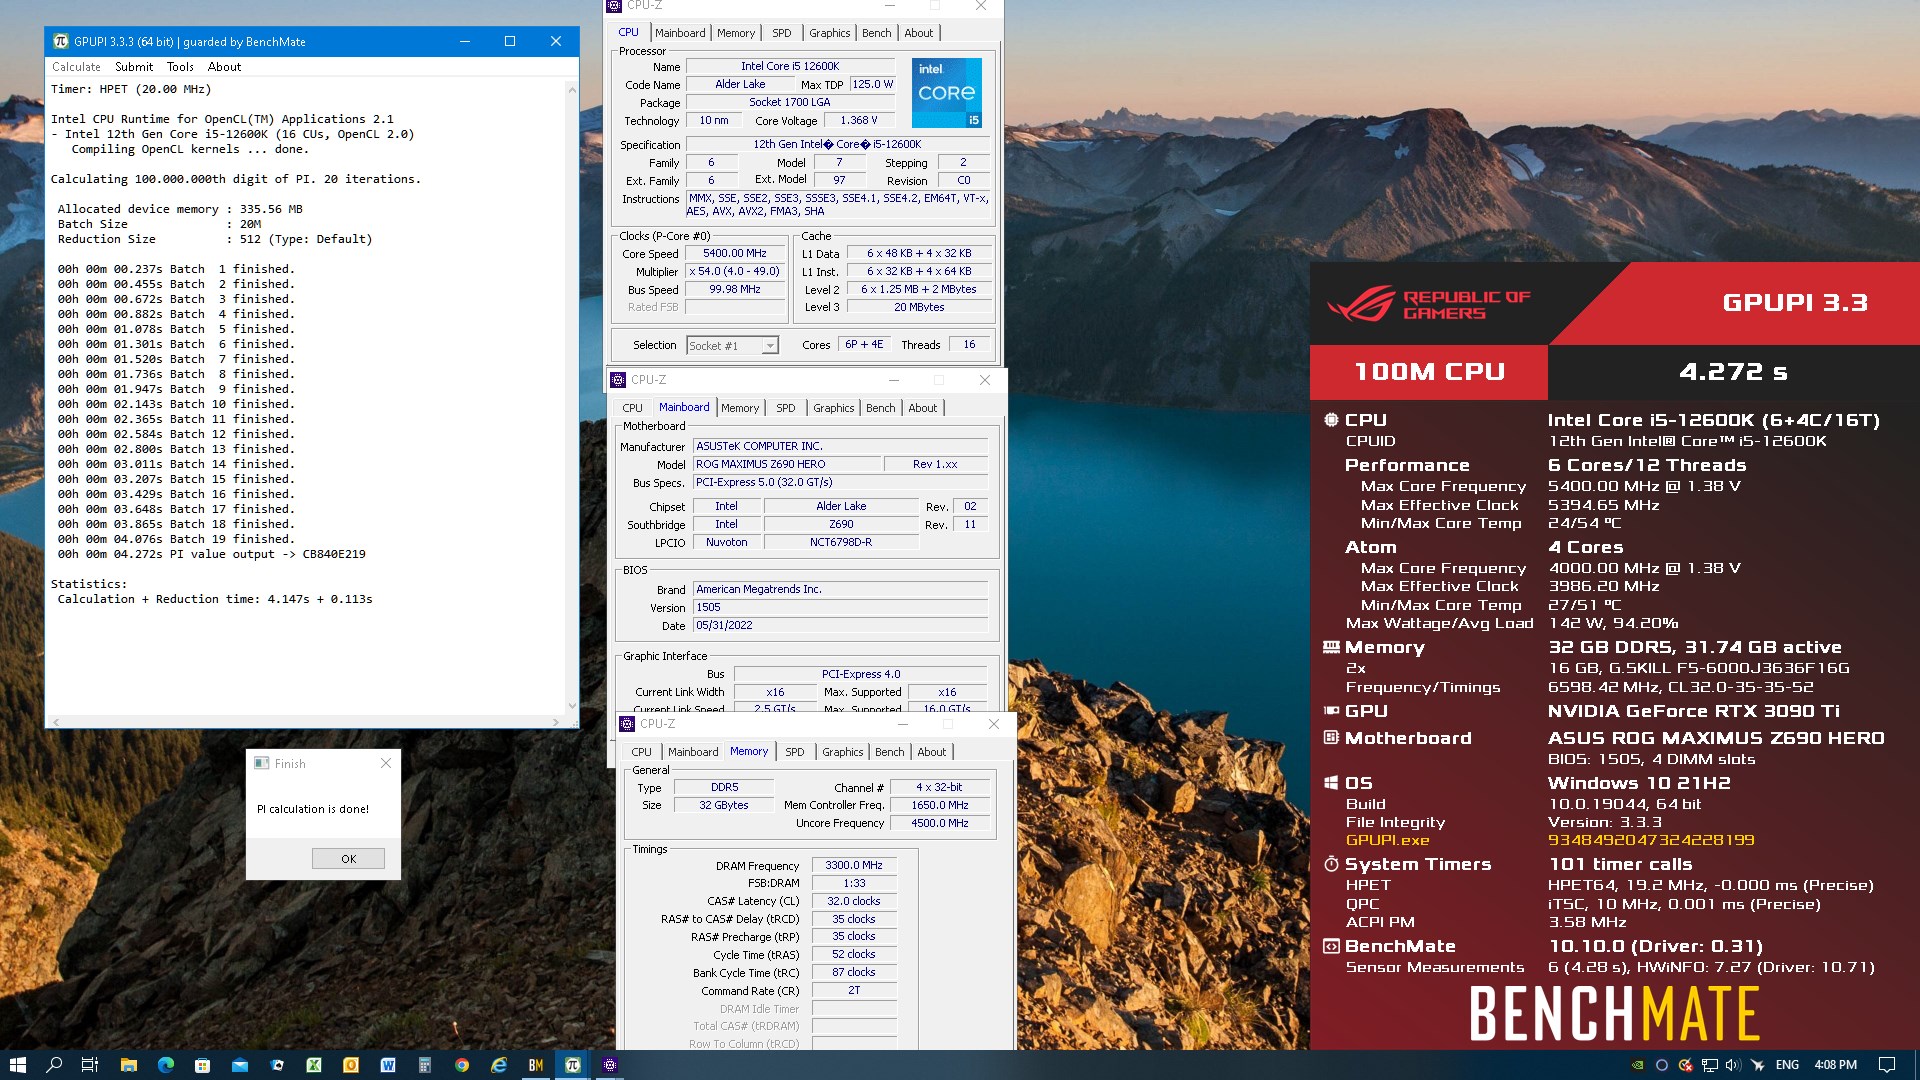
Task: Open Bench tab in top CPU-Z window
Action: tap(877, 33)
